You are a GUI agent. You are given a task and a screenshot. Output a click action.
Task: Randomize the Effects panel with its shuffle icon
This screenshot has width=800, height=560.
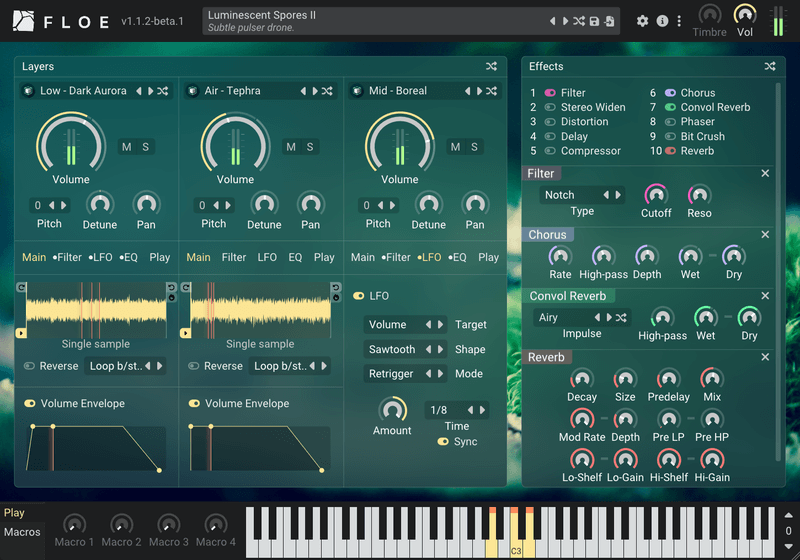(x=770, y=67)
